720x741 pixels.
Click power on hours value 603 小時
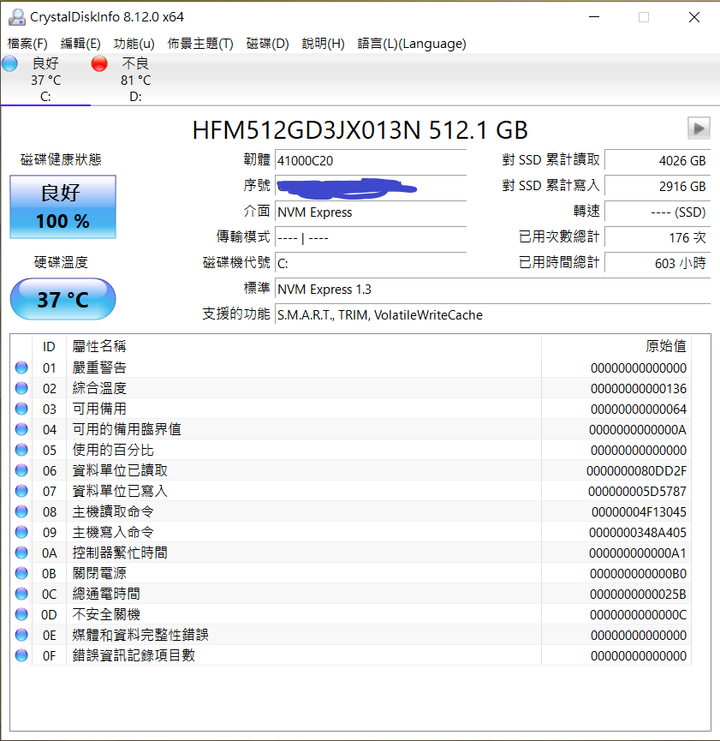pos(657,263)
